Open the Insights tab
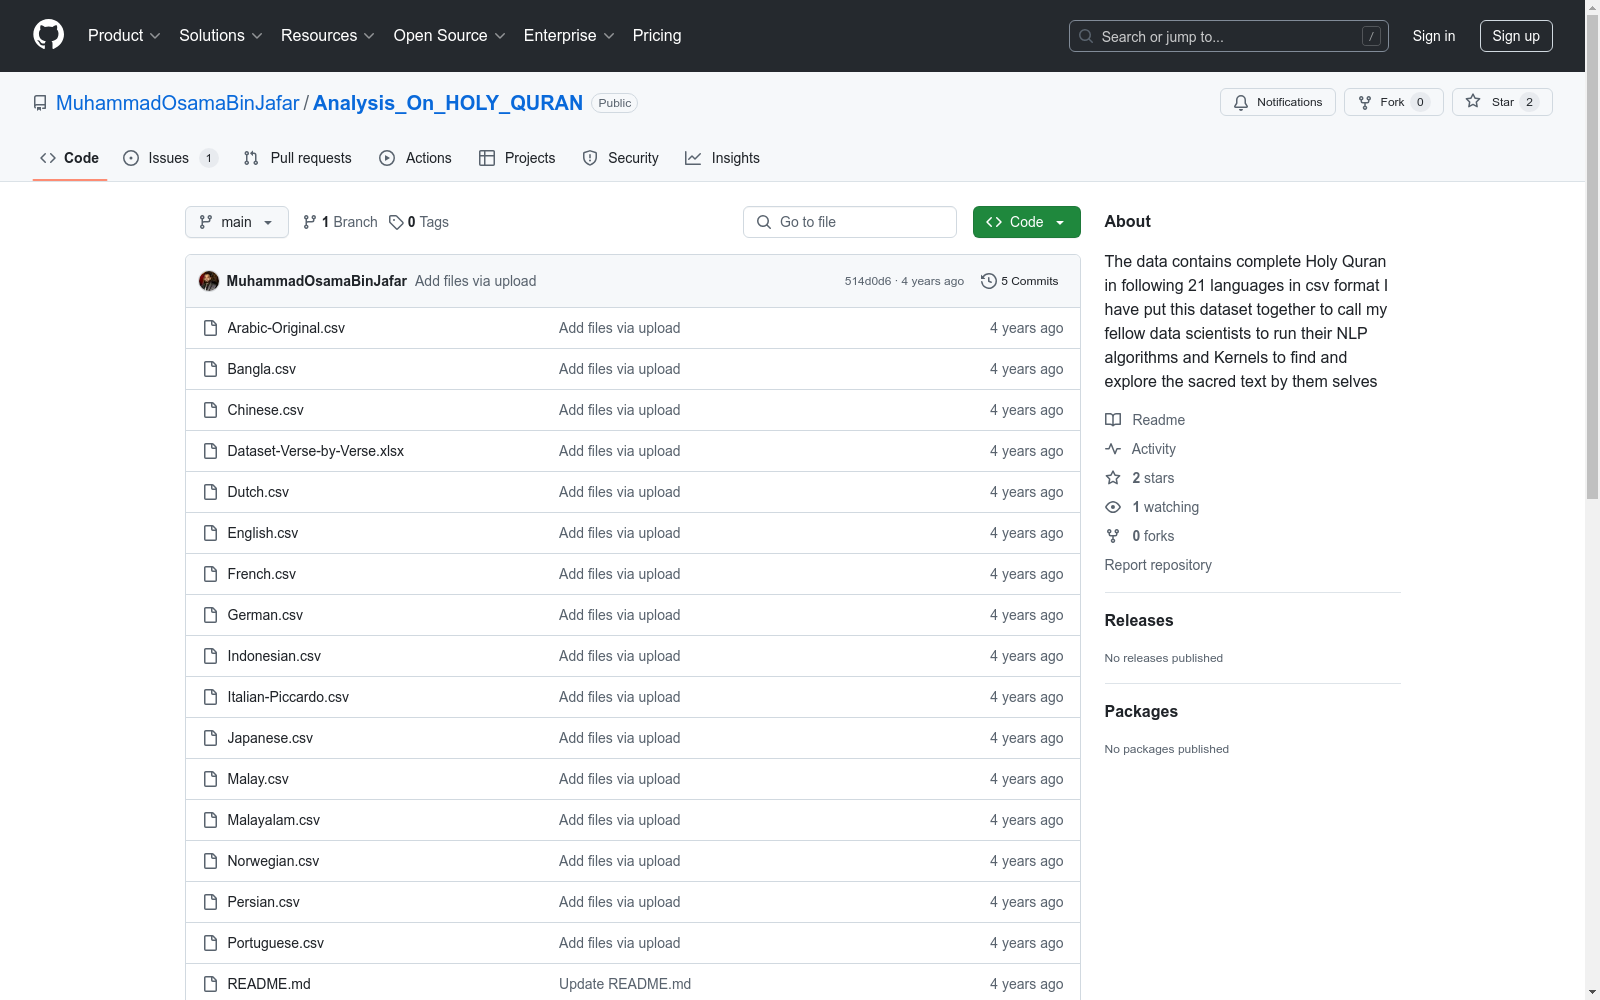The image size is (1600, 1000). (722, 158)
